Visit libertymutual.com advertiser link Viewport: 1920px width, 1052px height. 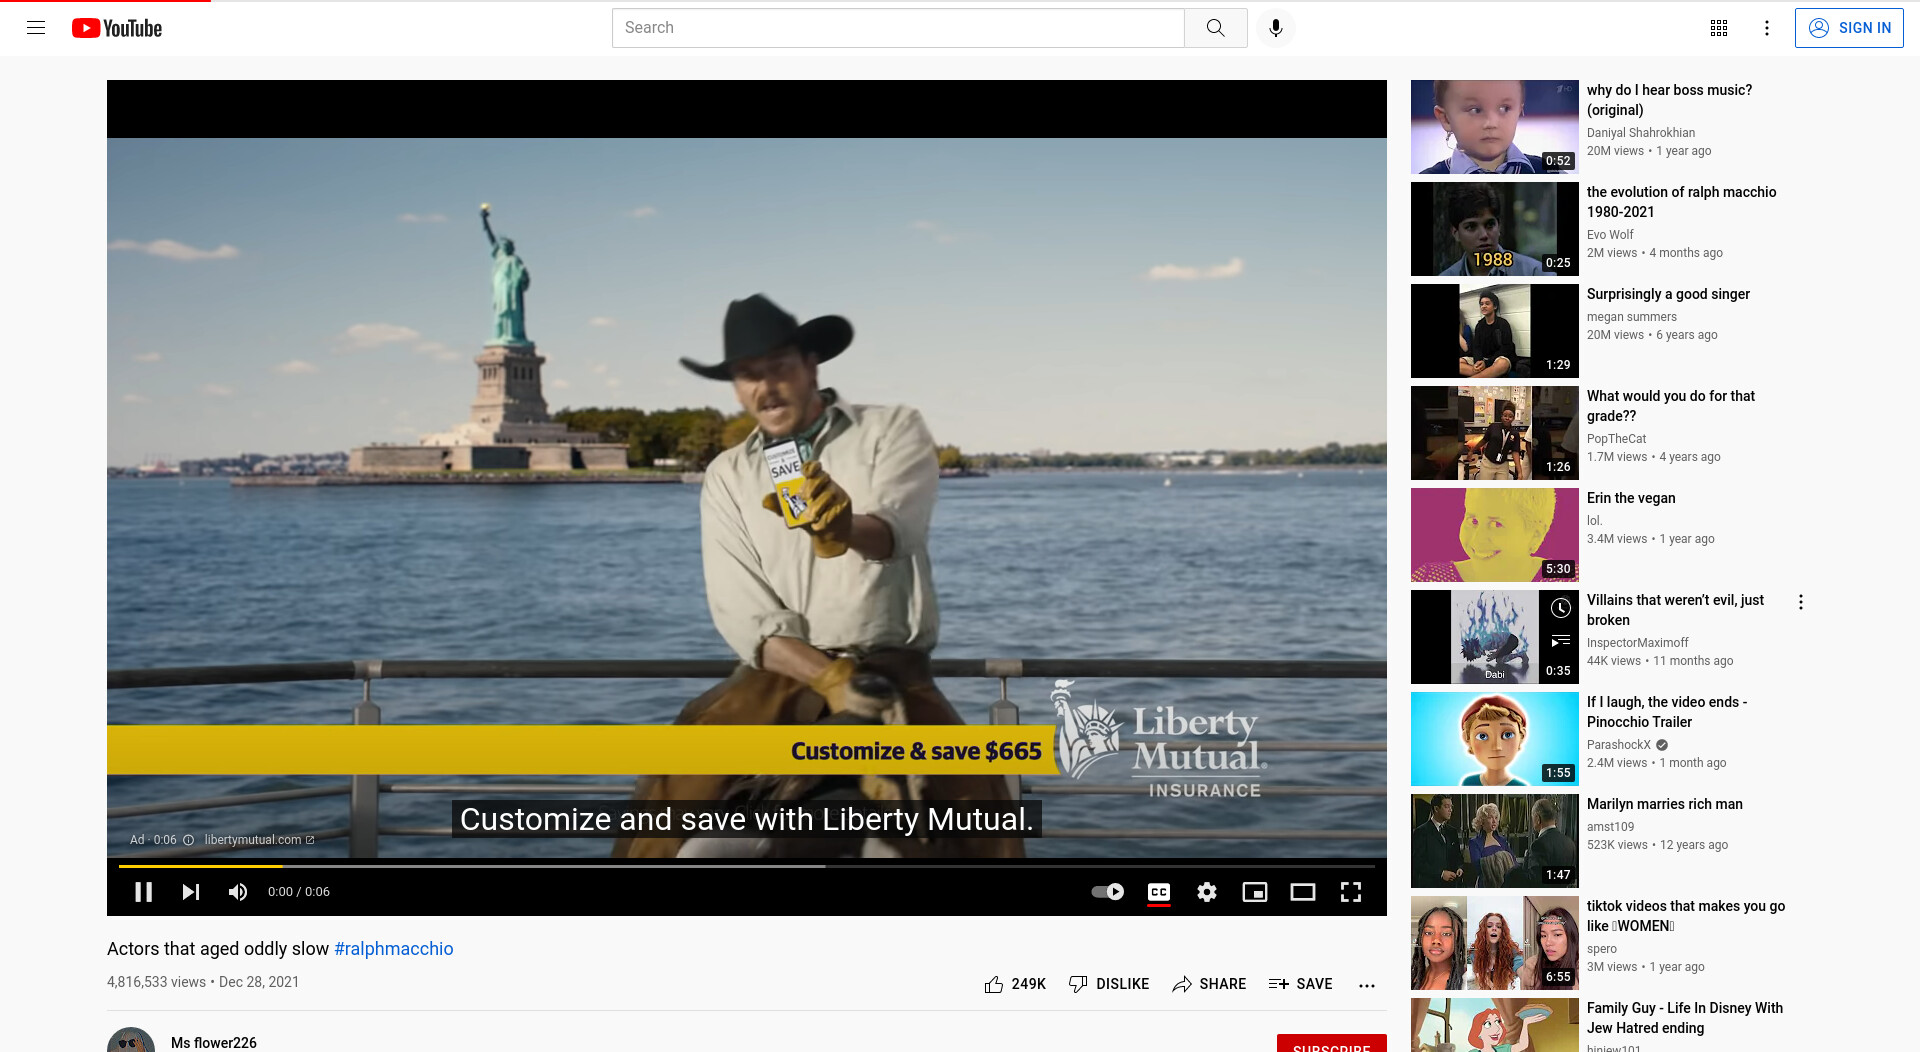coord(259,840)
